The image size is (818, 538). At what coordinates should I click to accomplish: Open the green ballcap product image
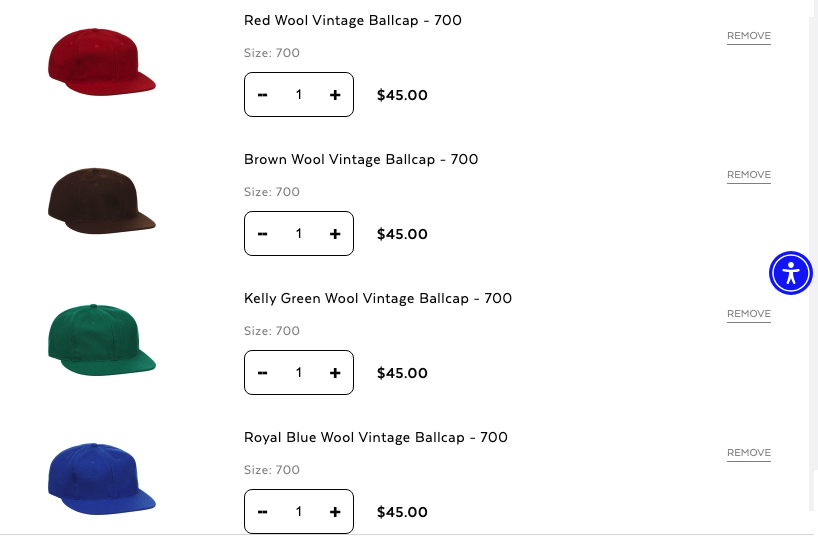(101, 340)
